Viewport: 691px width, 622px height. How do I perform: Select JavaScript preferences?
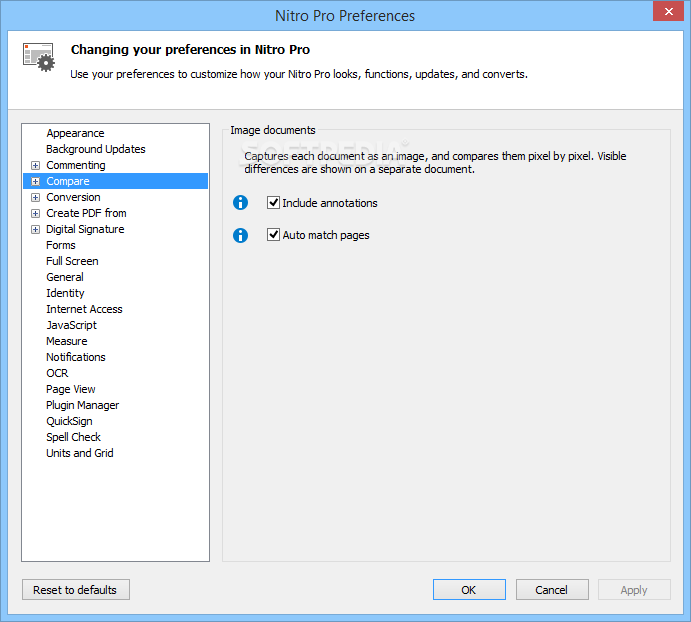tap(71, 325)
